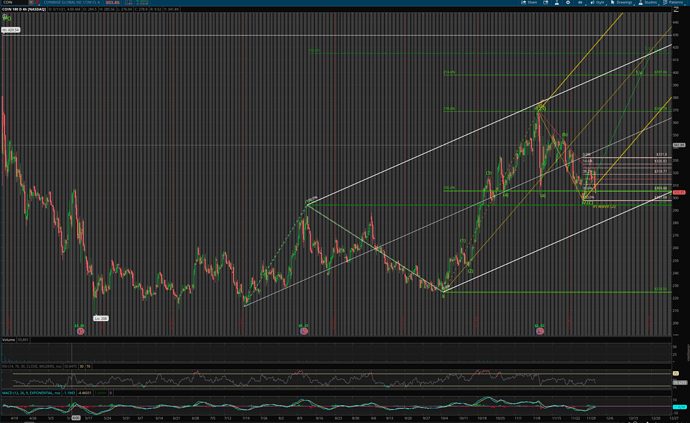Click the RSI oversold value 30 box
This screenshot has height=423, width=690.
pos(81,366)
